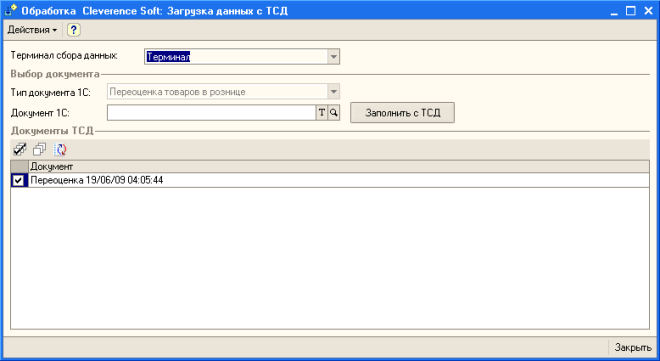Screen dimensions: 660x361
Task: Expand the Терминал сбора данных dropdown arrow
Action: 333,56
